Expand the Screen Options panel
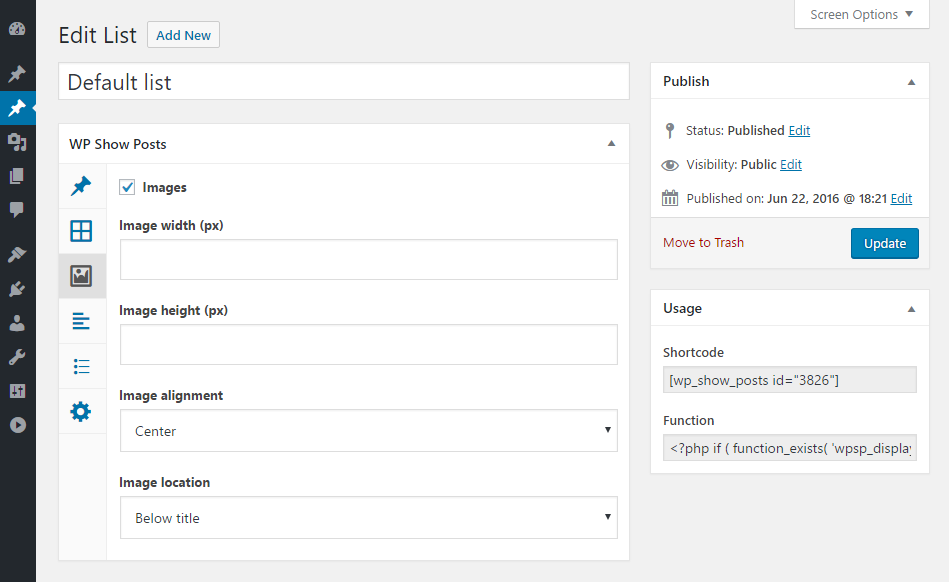This screenshot has width=949, height=582. 861,14
